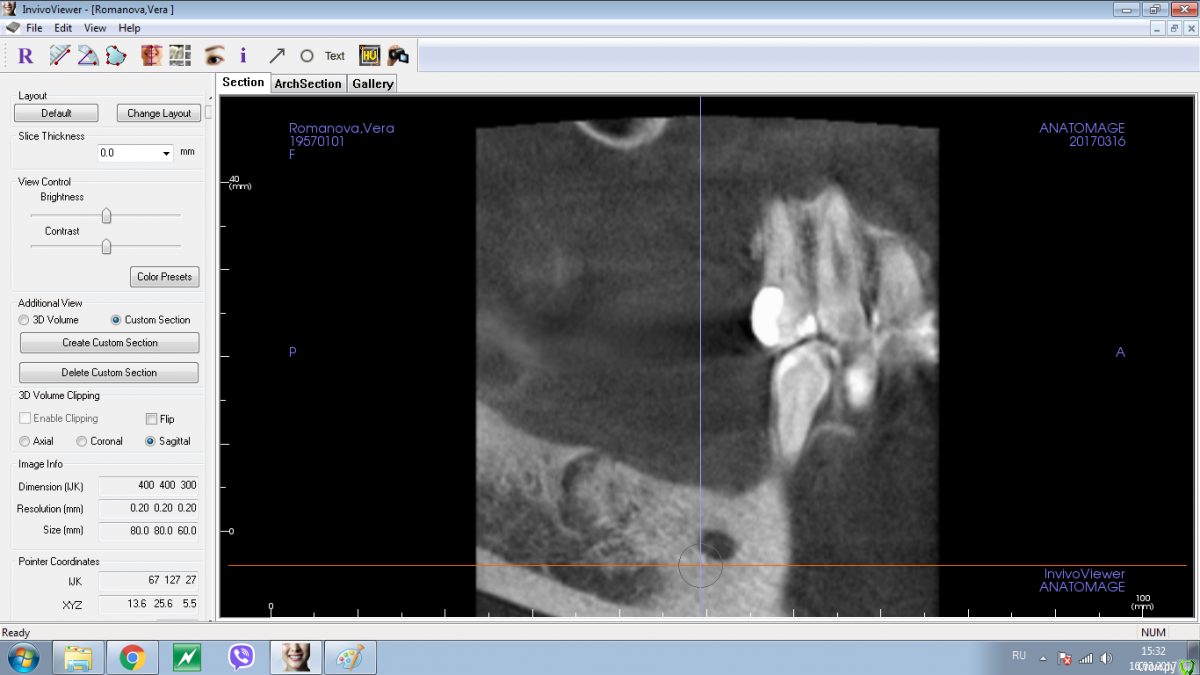Switch Additional View to 3D Volume
Viewport: 1200px width, 675px height.
coord(22,319)
